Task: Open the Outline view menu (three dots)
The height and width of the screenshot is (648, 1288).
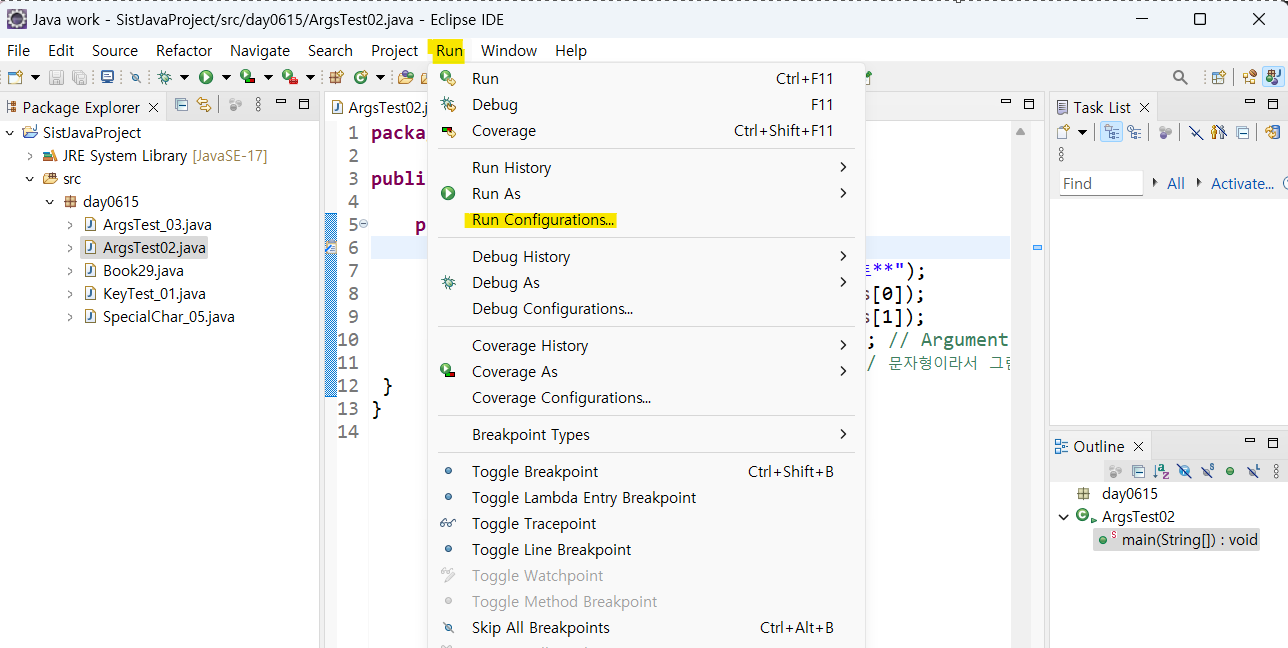Action: pyautogui.click(x=1276, y=471)
